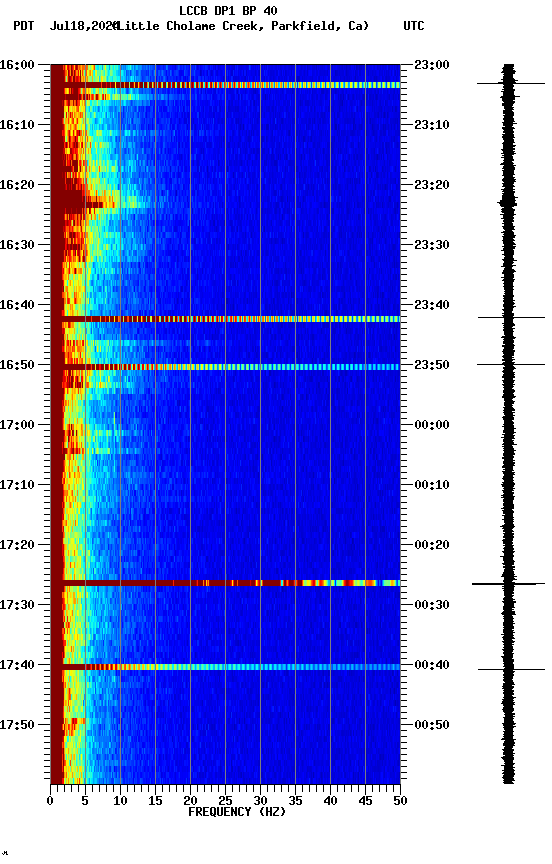Click the low-frequency burst near 16:23
The image size is (552, 864).
[x=83, y=204]
